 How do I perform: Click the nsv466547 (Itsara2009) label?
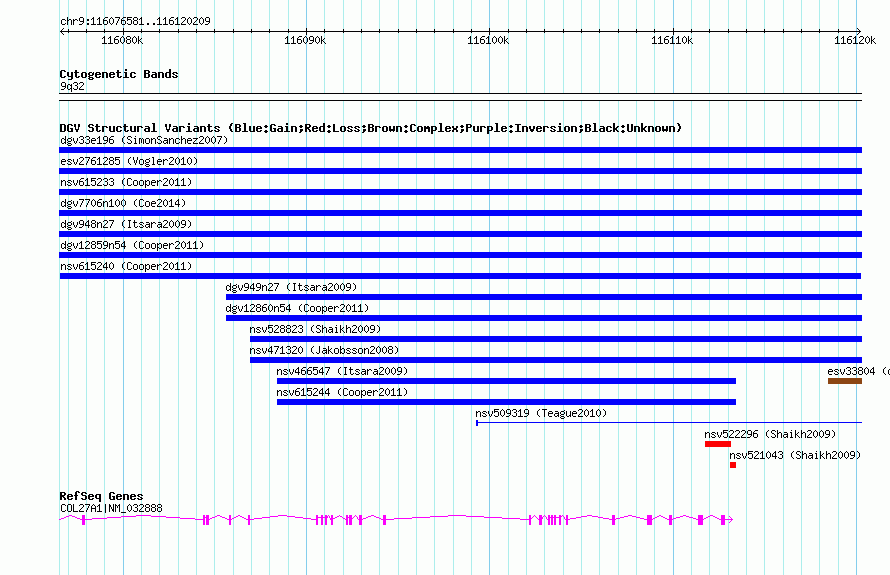point(342,371)
